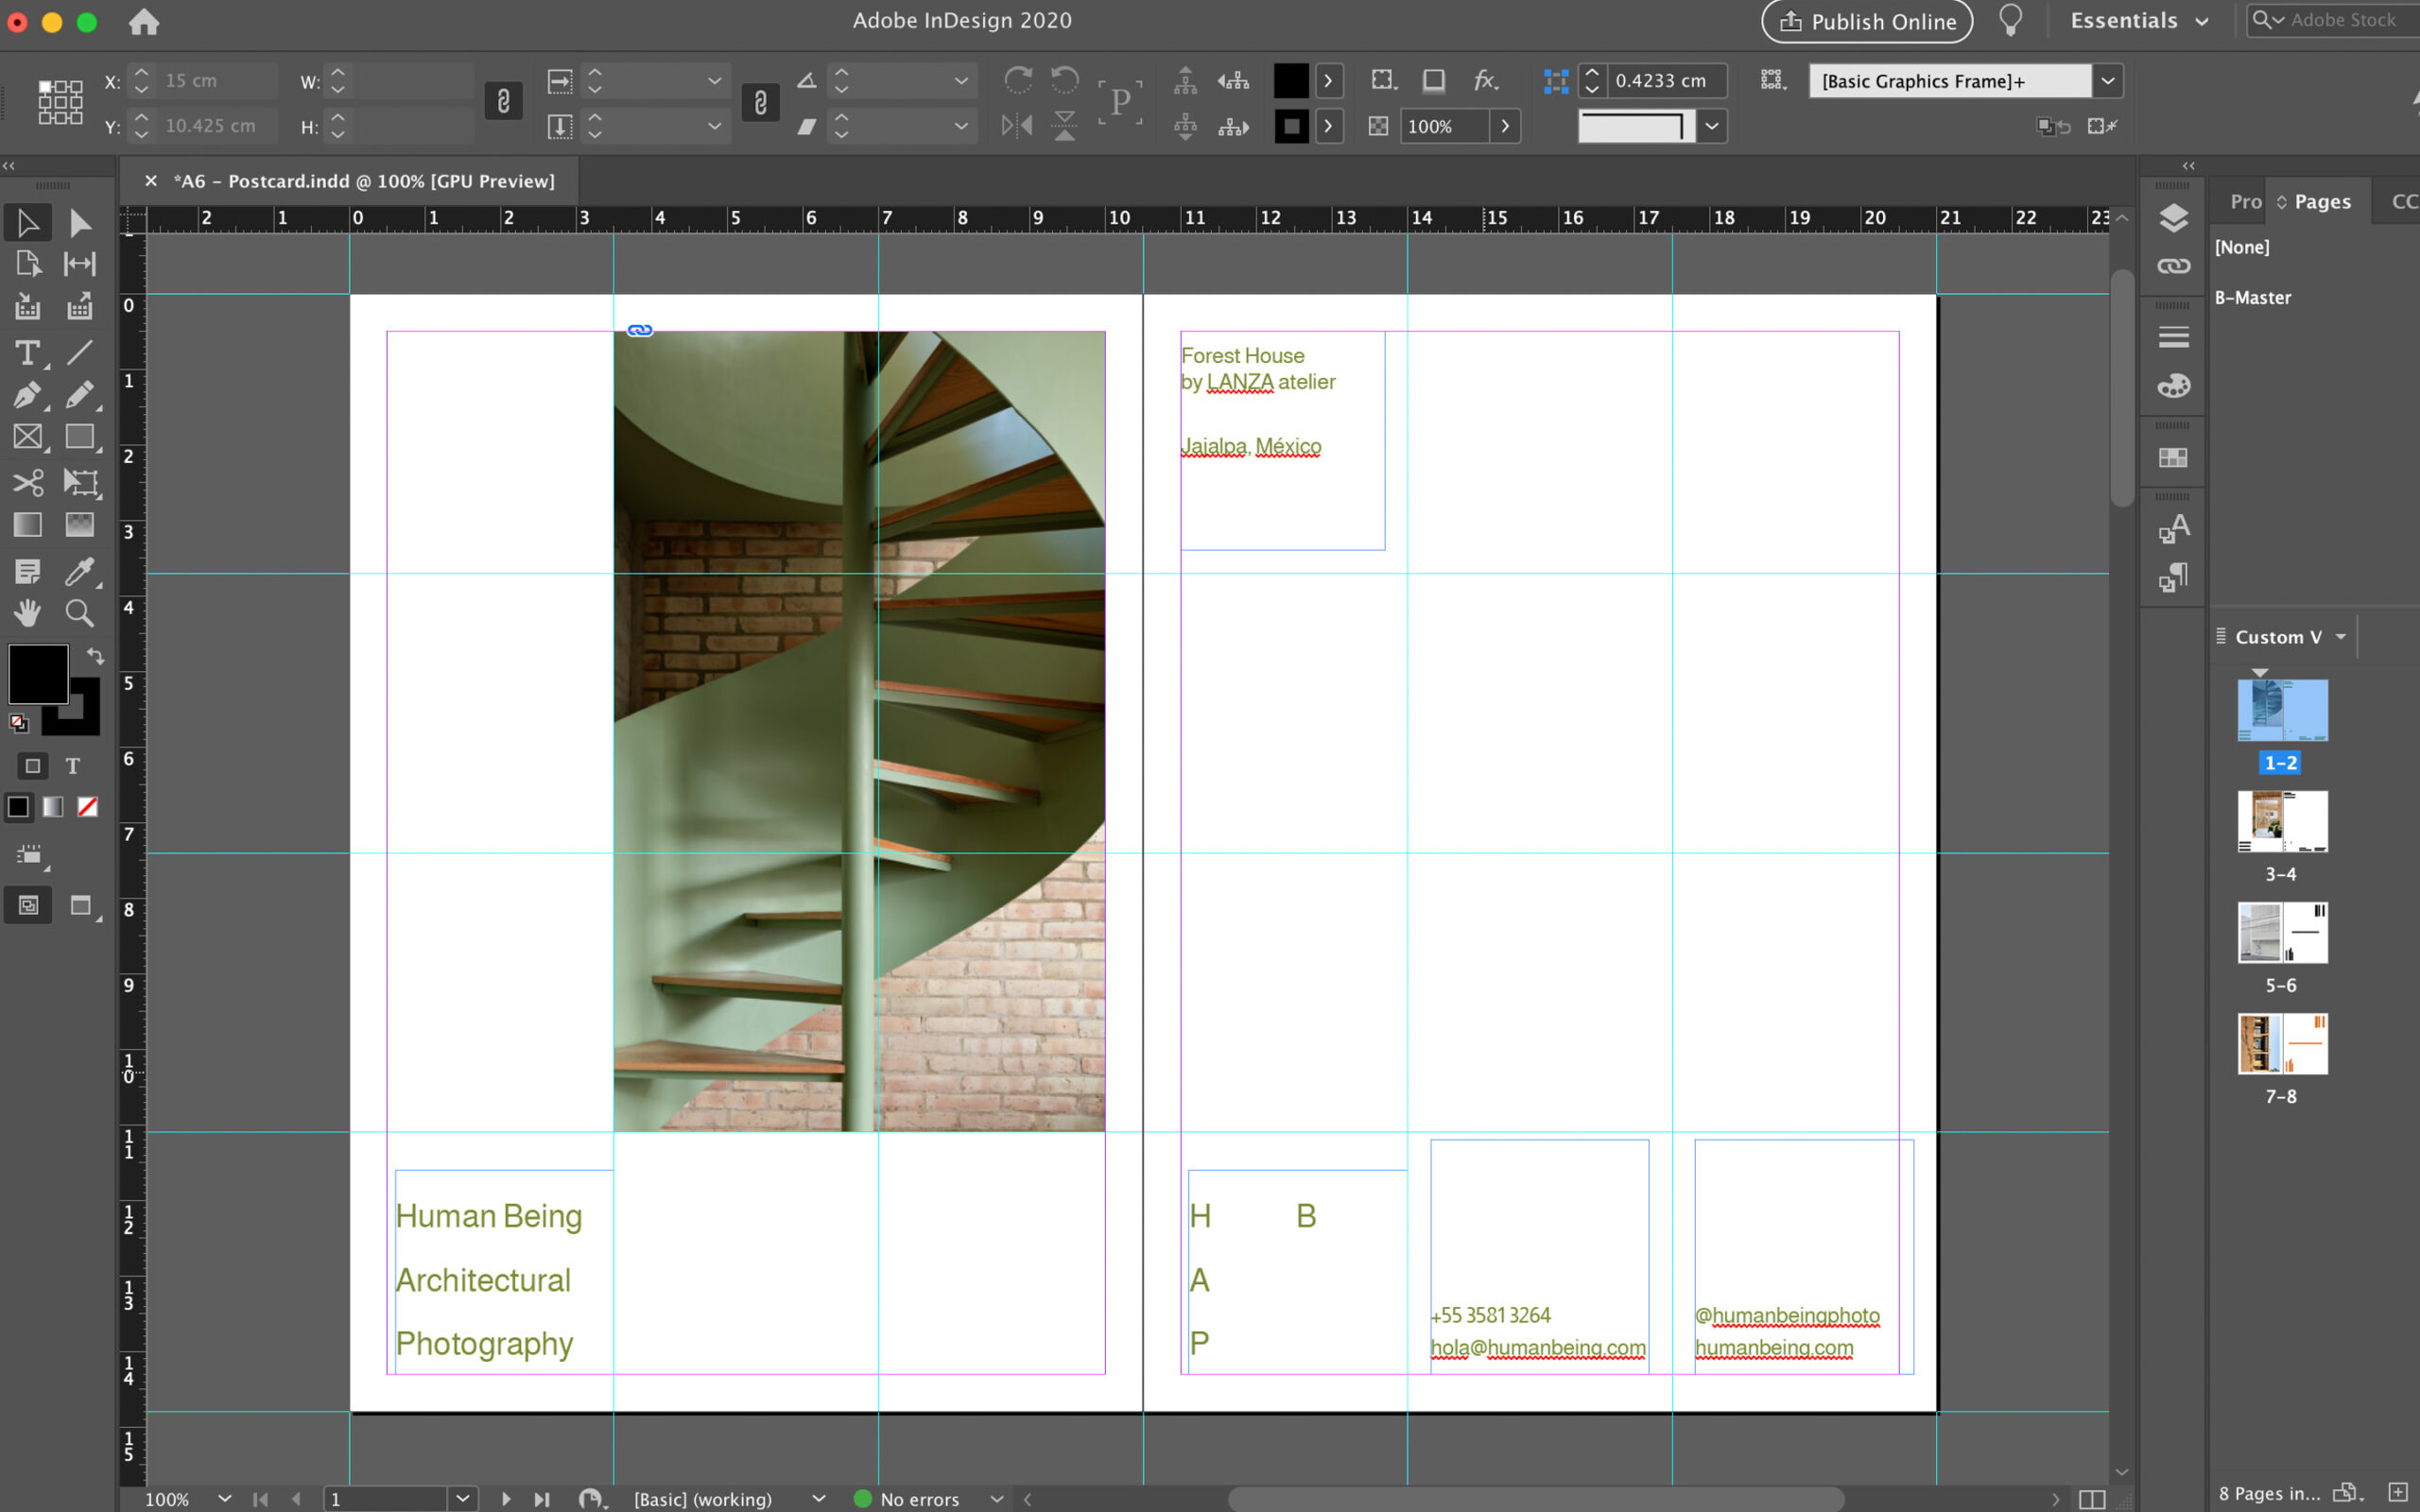
Task: Go to the first page
Action: 260,1499
